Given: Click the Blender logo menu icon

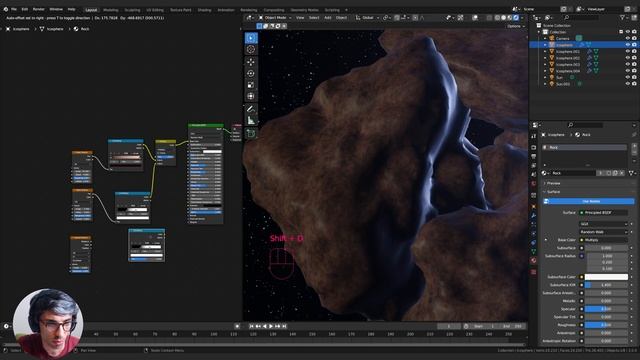Looking at the screenshot, I should tap(5, 9).
